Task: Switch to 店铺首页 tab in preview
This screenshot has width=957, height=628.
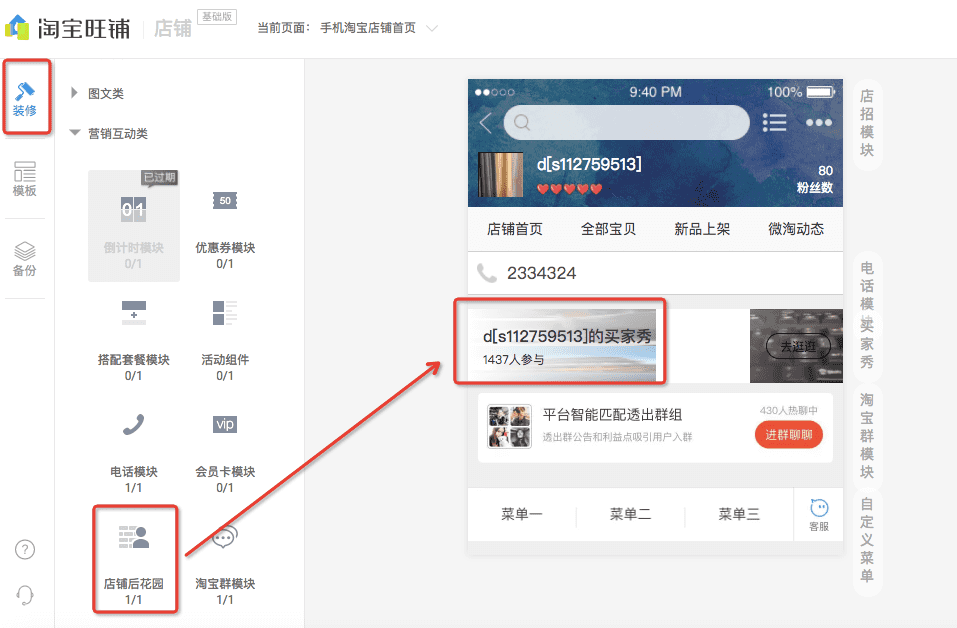Action: 515,229
